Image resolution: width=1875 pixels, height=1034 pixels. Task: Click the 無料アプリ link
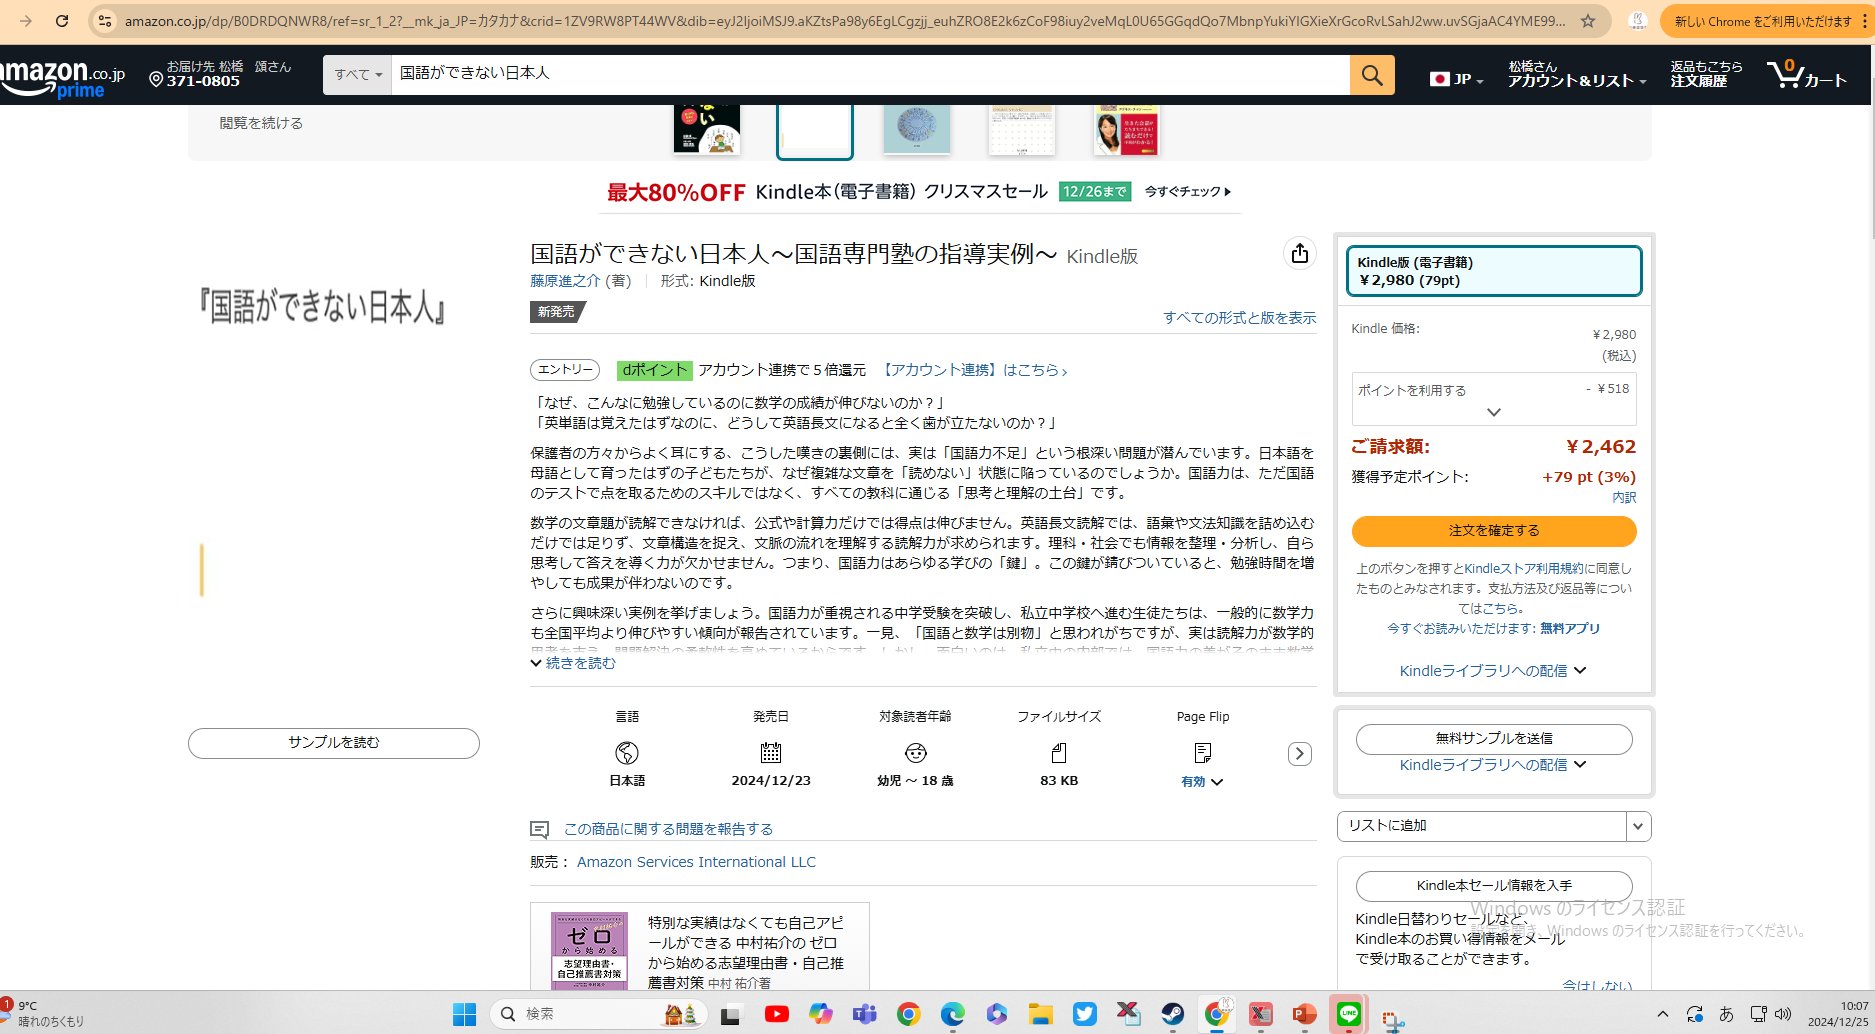coord(1570,628)
